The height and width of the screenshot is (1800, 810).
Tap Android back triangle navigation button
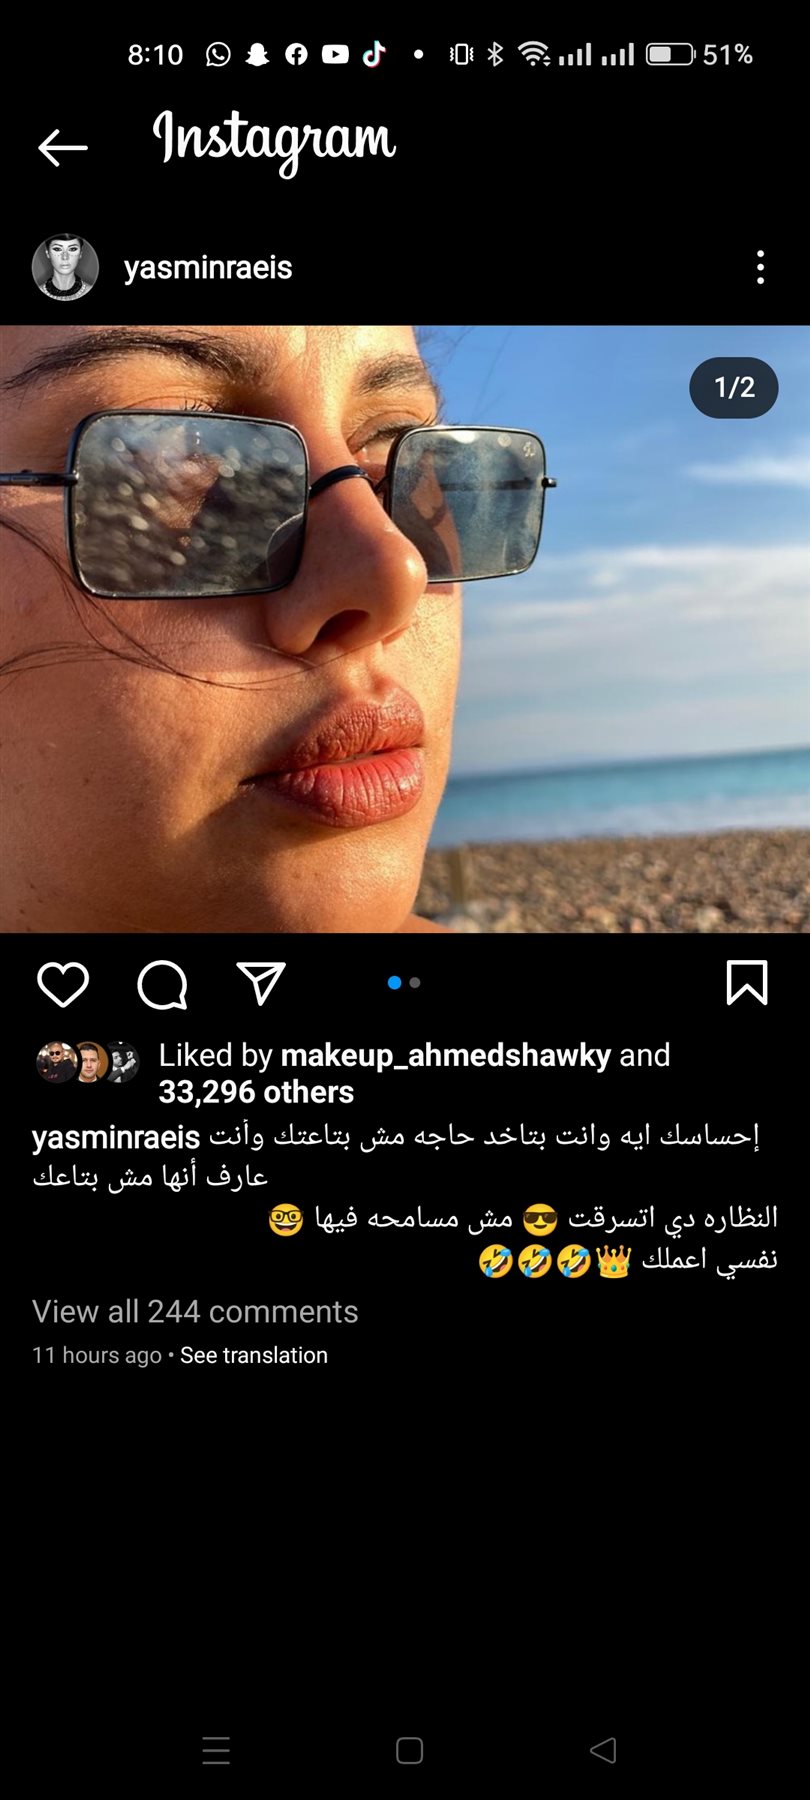click(x=603, y=1750)
